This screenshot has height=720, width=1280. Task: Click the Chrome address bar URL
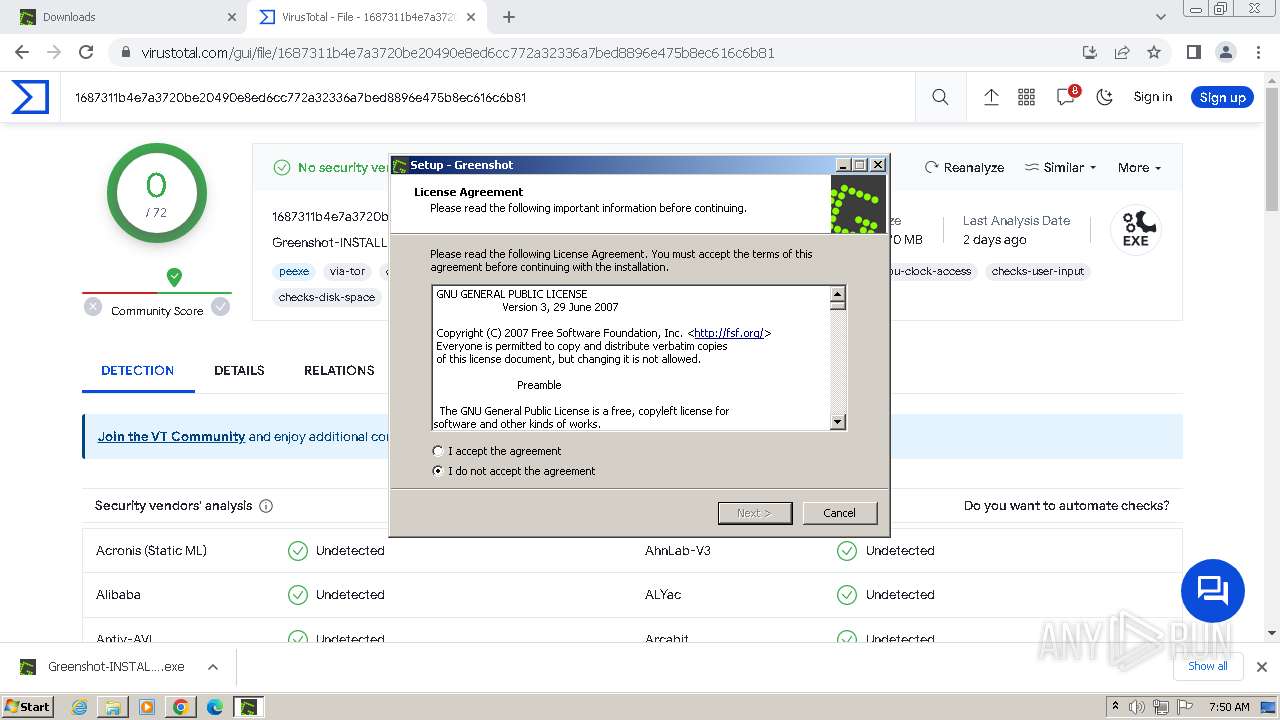(x=458, y=52)
